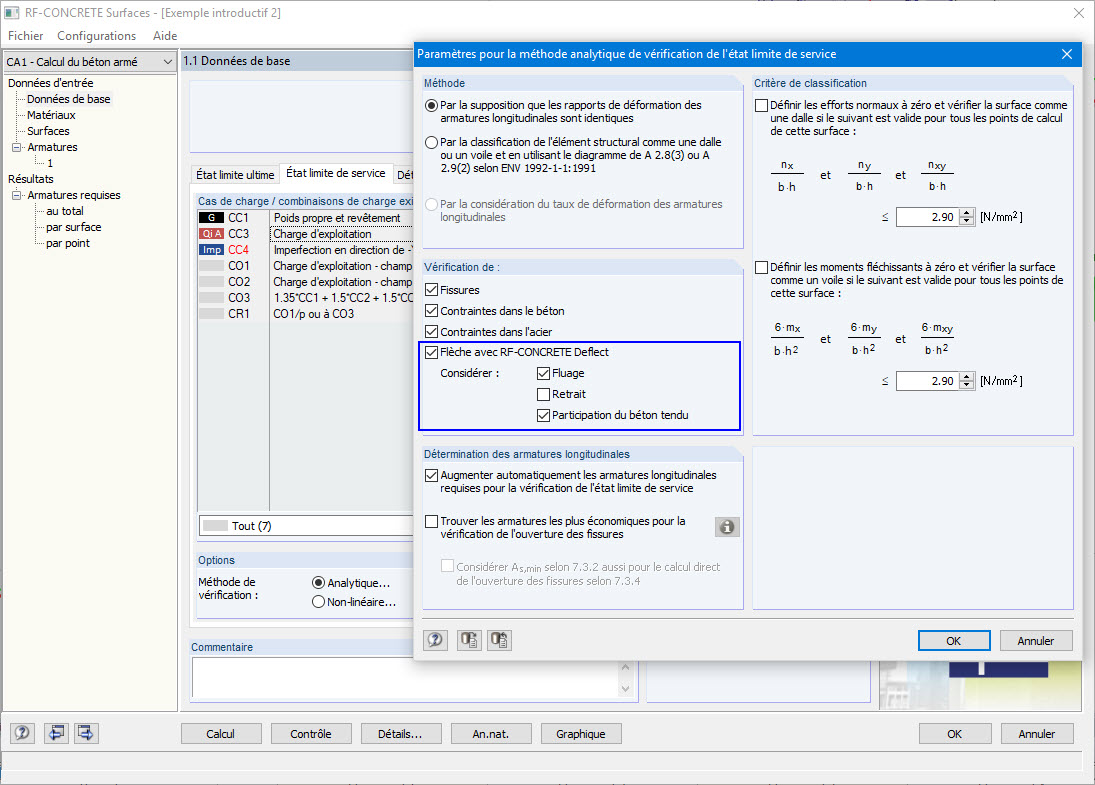This screenshot has height=785, width=1095.
Task: Select method by classification as slab or wall
Action: coord(432,142)
